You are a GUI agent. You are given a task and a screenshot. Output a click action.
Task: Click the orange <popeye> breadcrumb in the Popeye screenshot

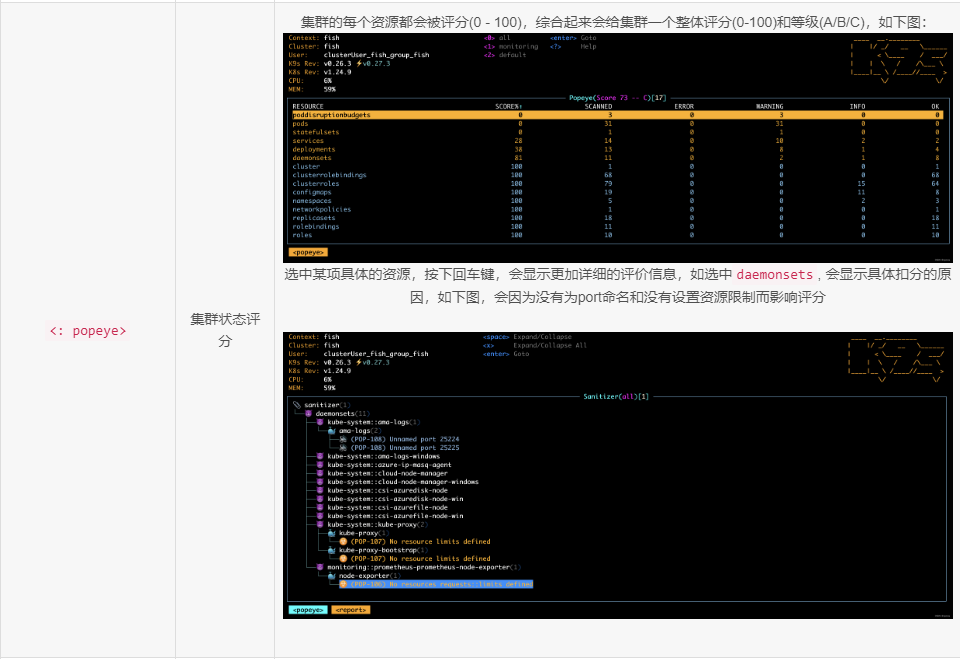[x=308, y=252]
